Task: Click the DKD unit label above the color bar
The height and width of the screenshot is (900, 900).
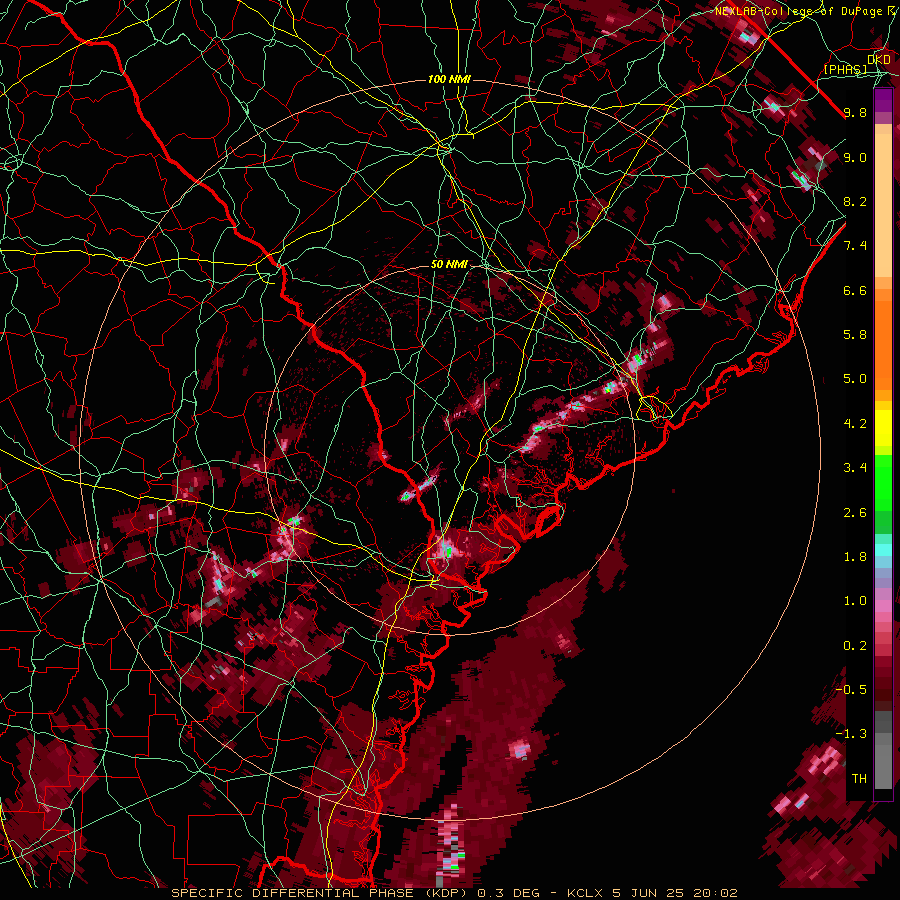Action: (879, 60)
